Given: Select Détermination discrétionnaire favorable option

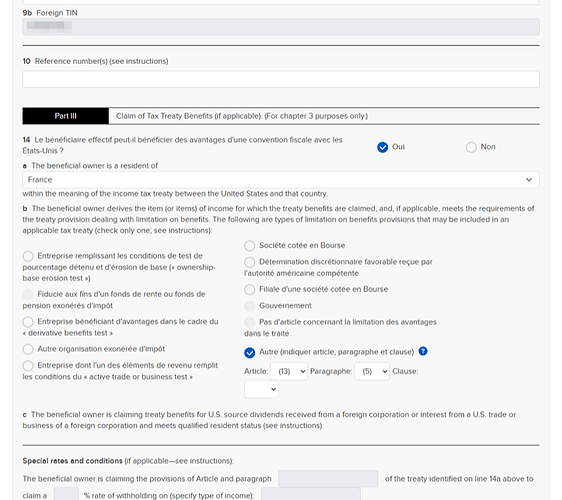Looking at the screenshot, I should (x=249, y=262).
